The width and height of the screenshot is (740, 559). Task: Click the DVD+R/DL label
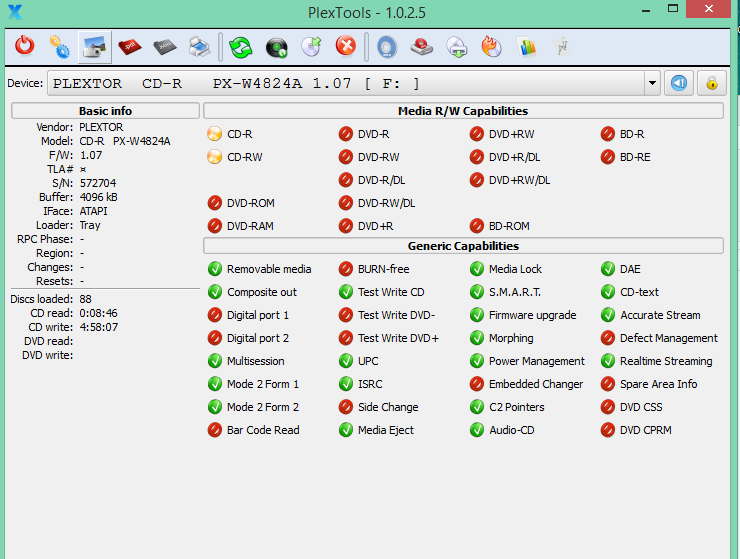click(x=514, y=157)
